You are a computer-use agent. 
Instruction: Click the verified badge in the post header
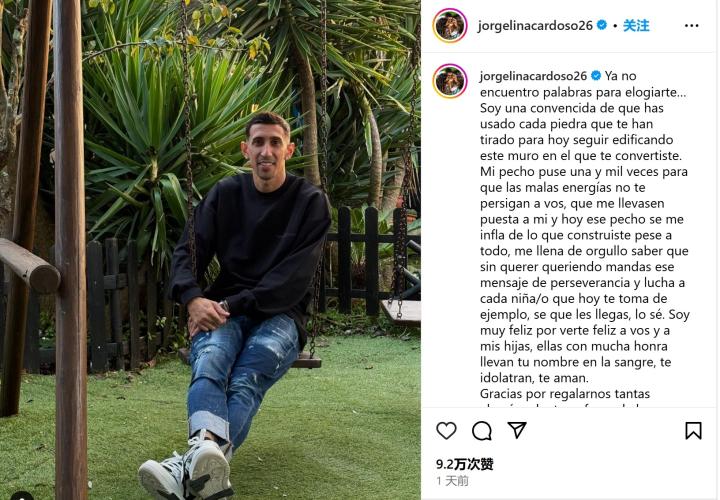602,25
